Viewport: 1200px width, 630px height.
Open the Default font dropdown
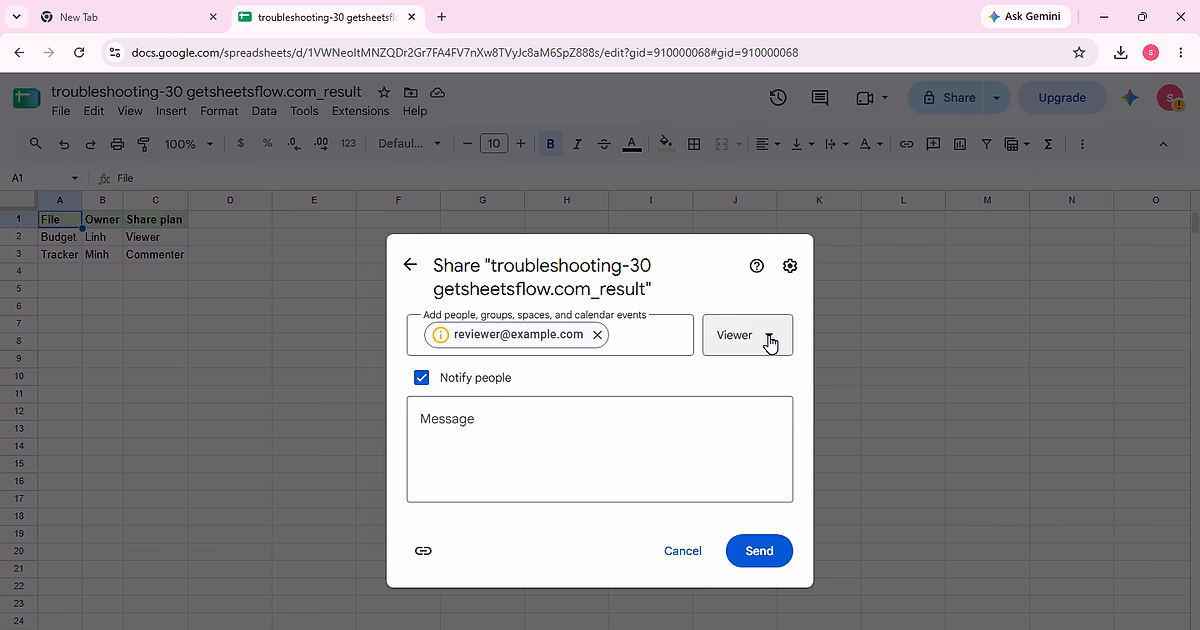[409, 144]
